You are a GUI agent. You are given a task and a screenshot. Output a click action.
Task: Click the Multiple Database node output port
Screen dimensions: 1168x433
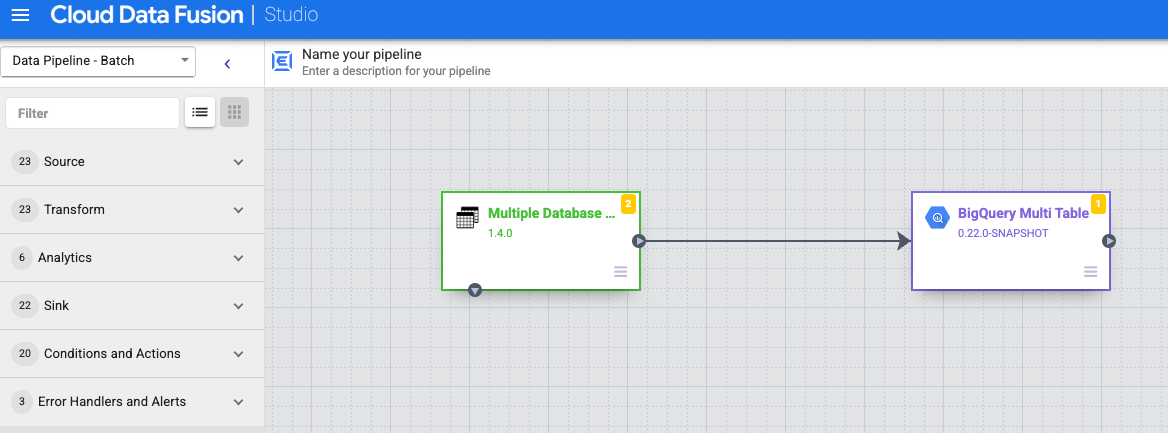pos(639,241)
